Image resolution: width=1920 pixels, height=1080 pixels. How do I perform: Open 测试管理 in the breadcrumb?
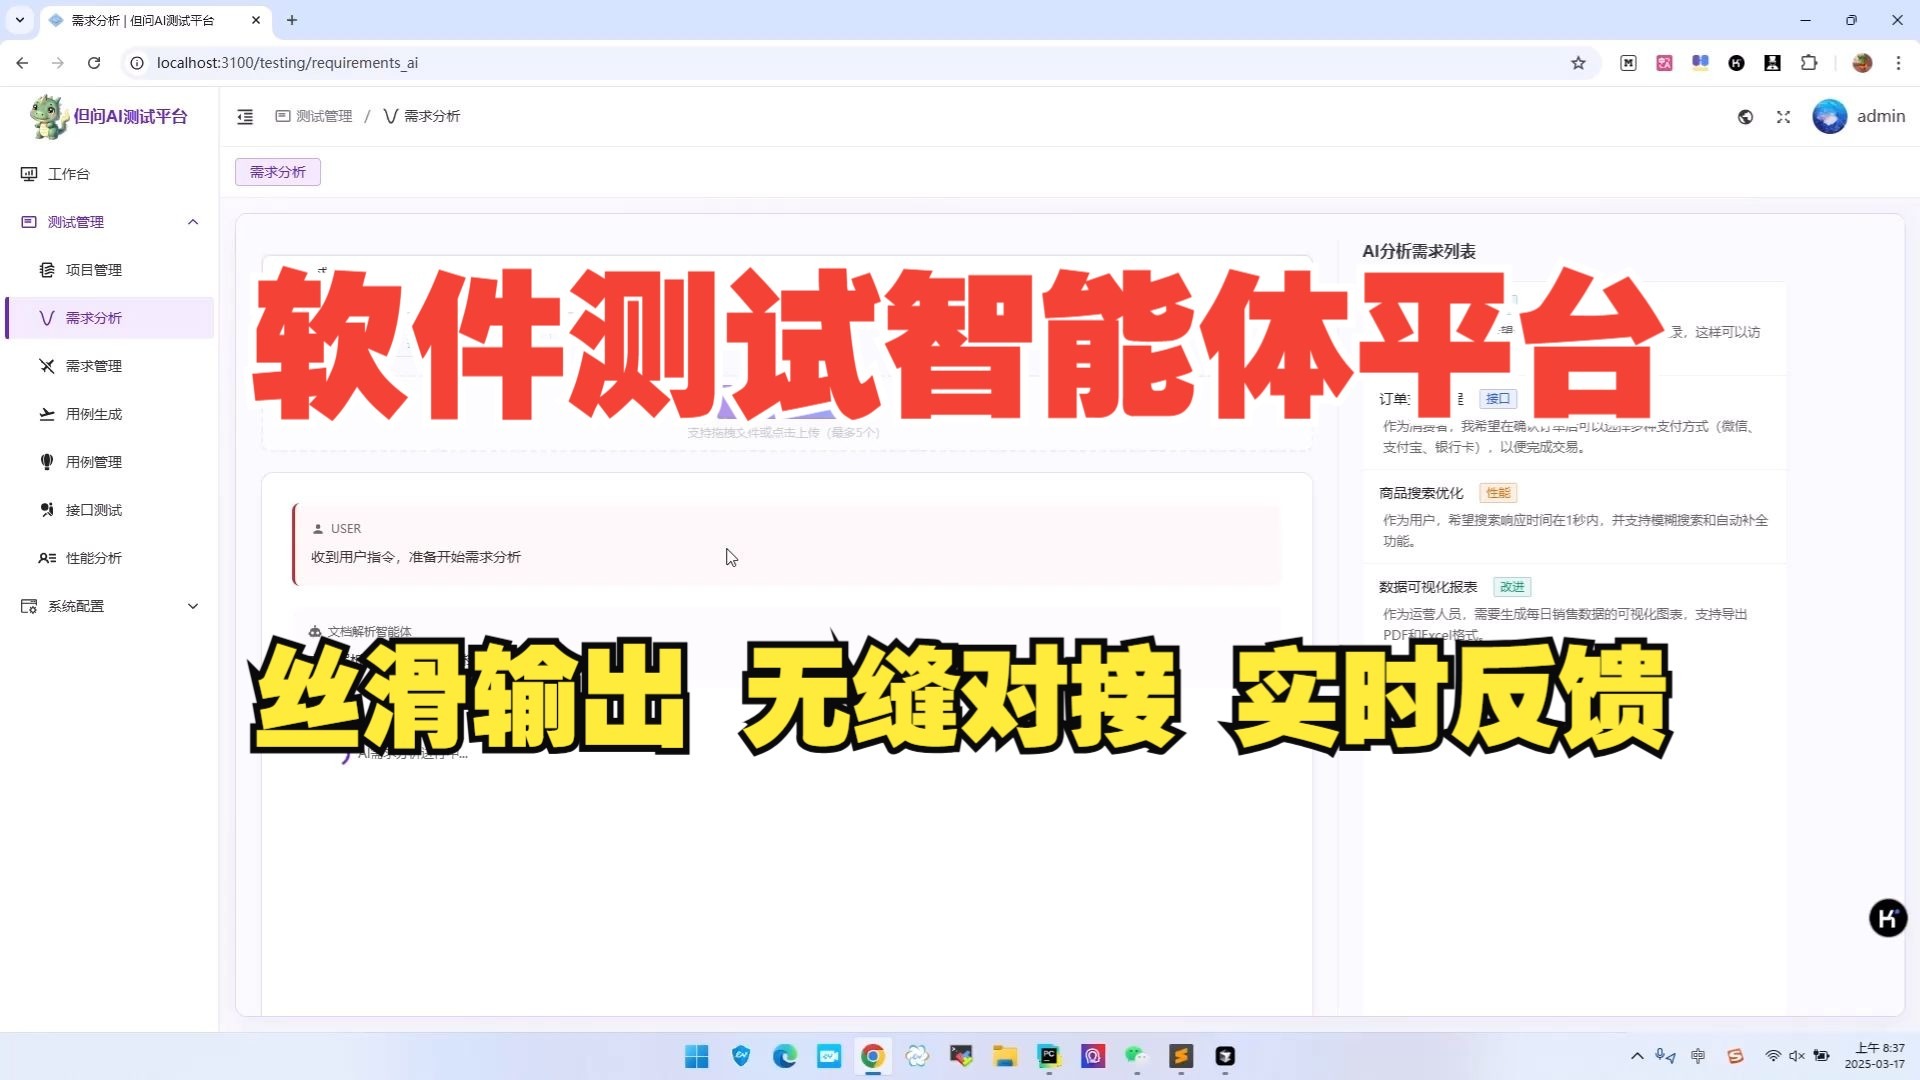click(x=322, y=116)
